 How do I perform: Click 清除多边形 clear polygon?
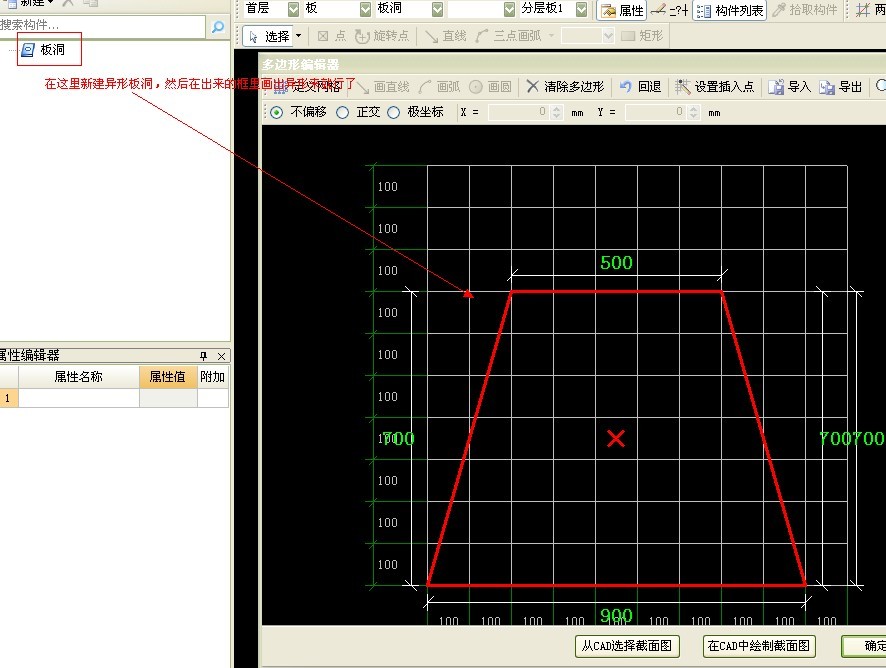566,86
